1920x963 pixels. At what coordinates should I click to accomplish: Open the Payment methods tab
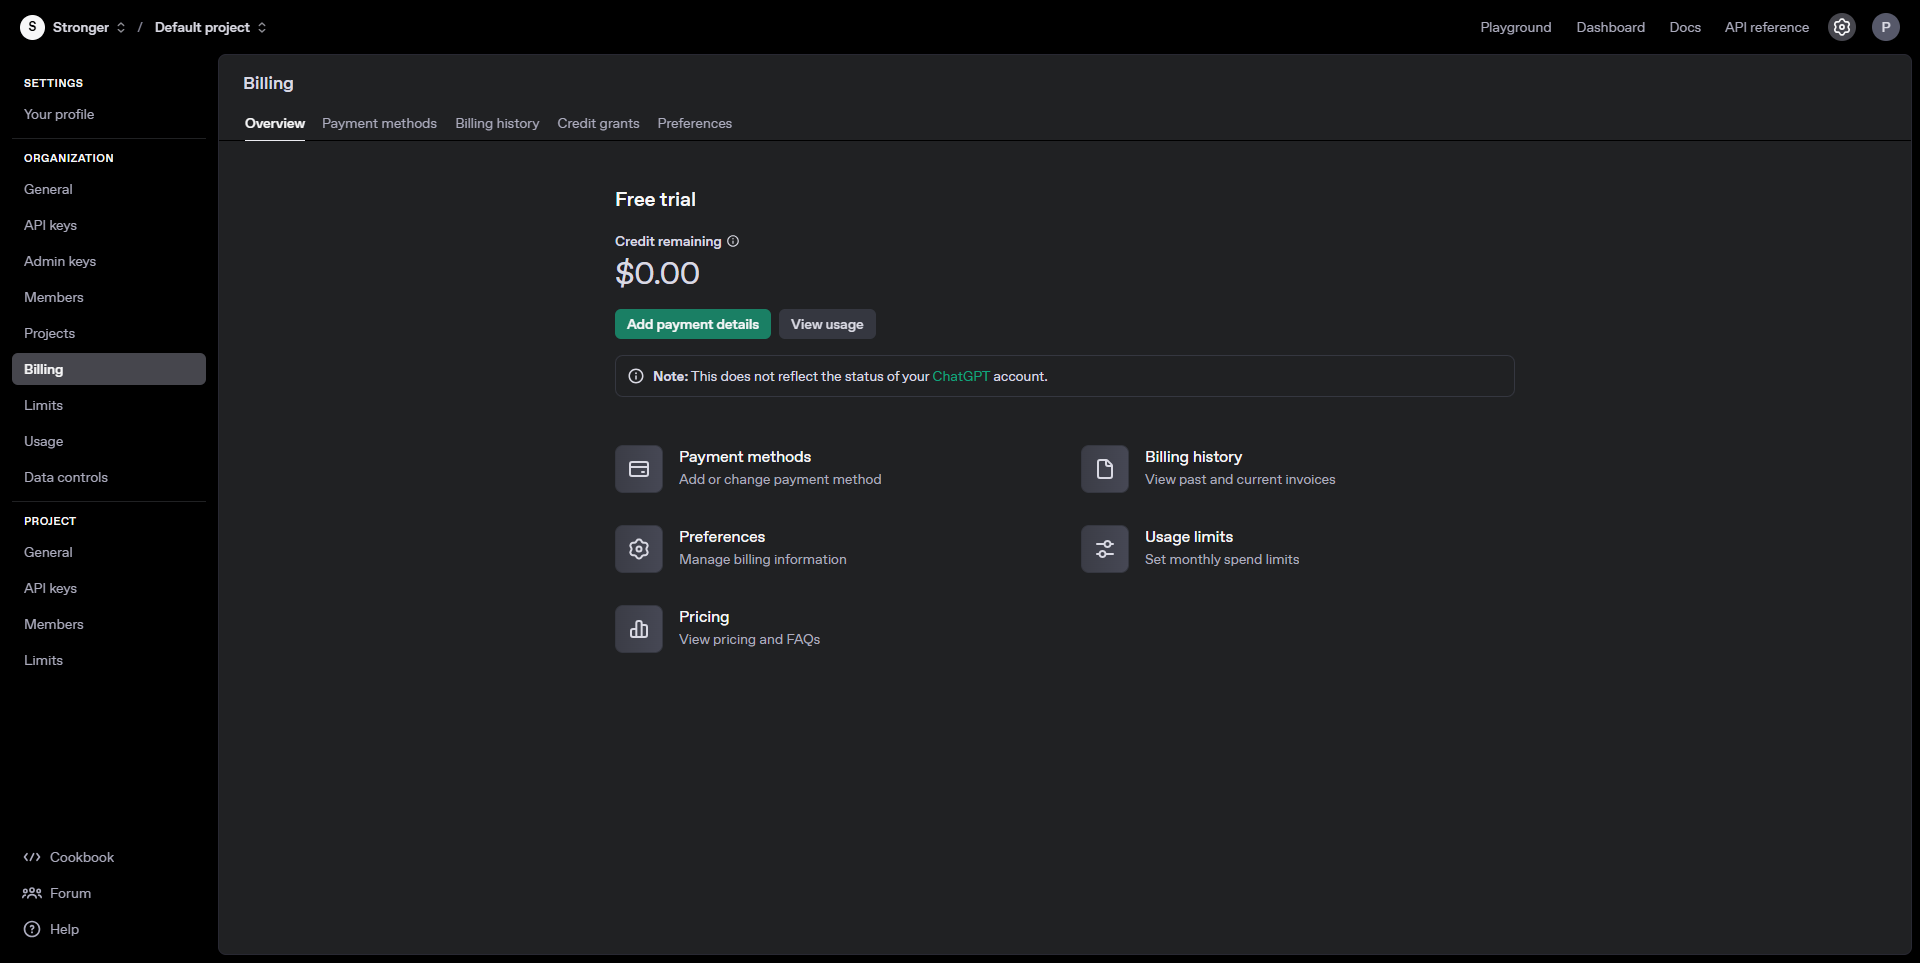pos(379,123)
